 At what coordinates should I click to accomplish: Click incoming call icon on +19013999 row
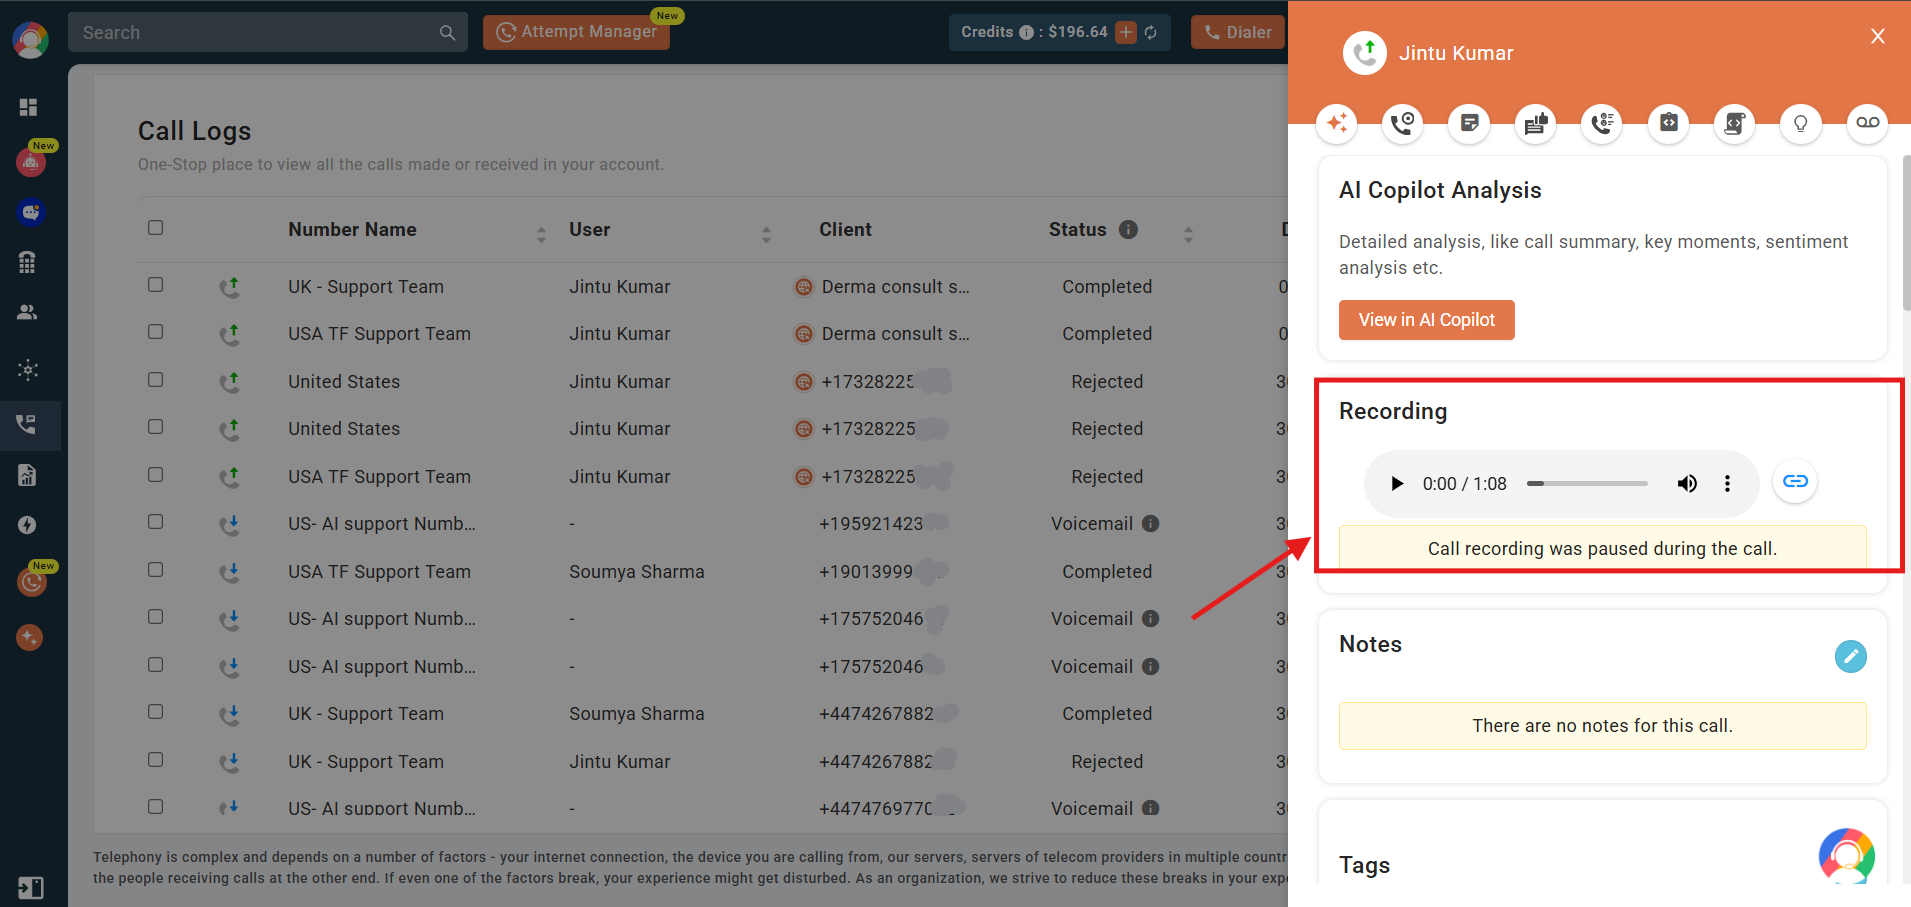tap(230, 572)
